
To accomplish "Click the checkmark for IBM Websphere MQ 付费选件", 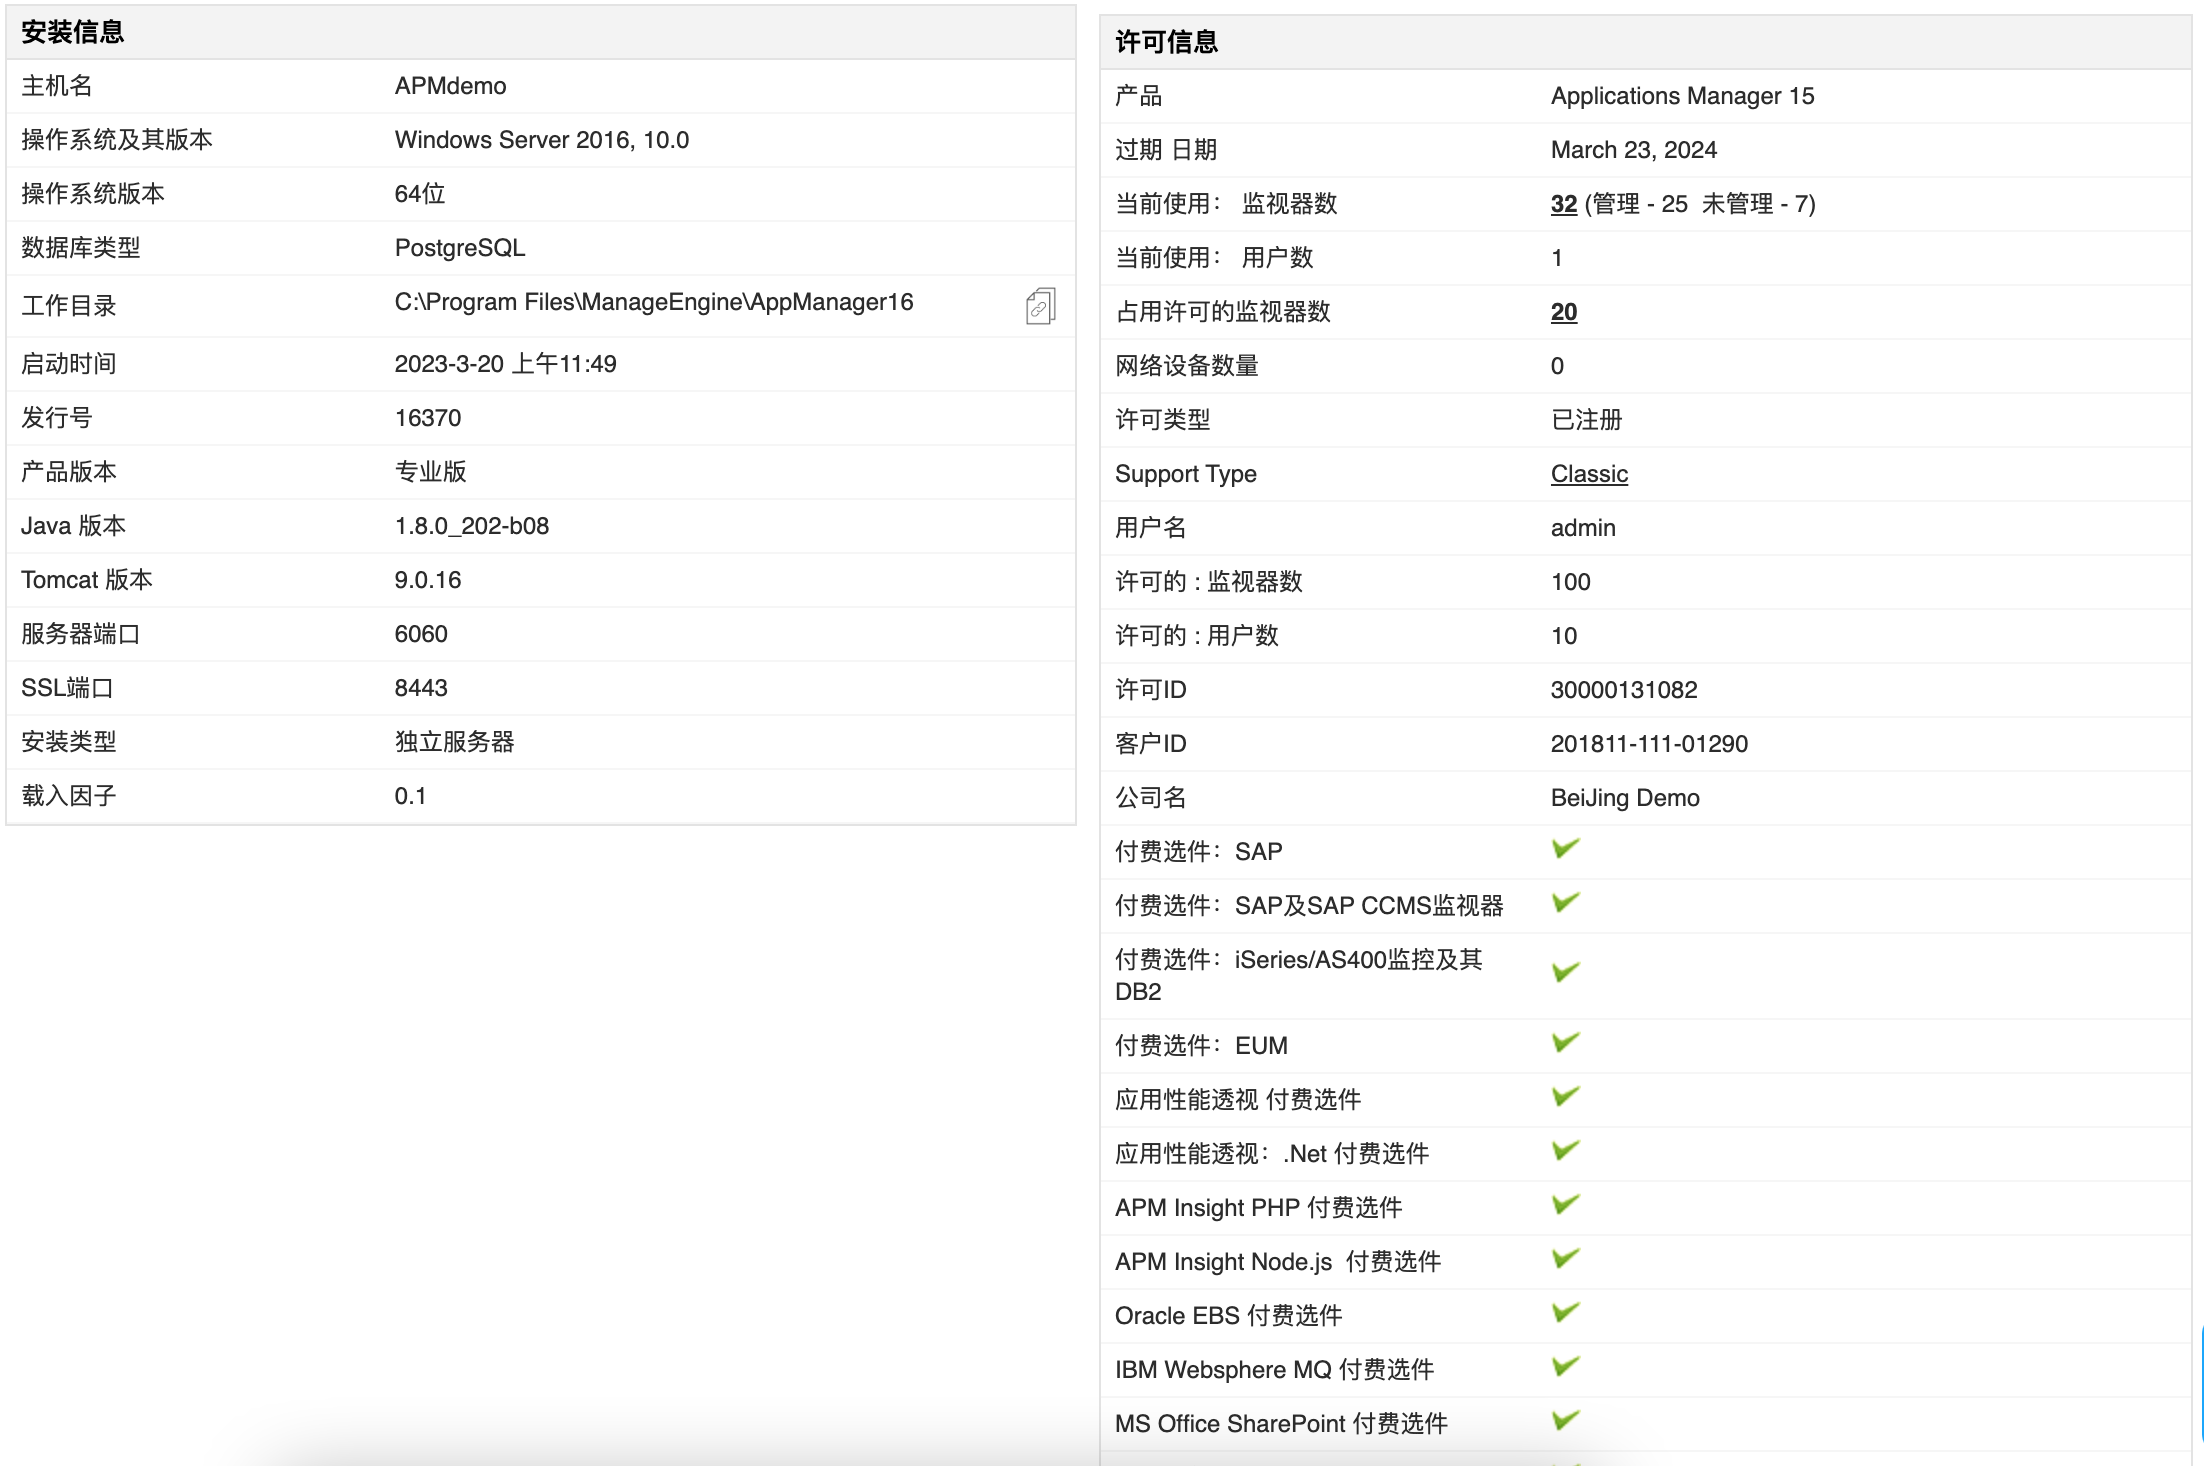I will [1566, 1367].
